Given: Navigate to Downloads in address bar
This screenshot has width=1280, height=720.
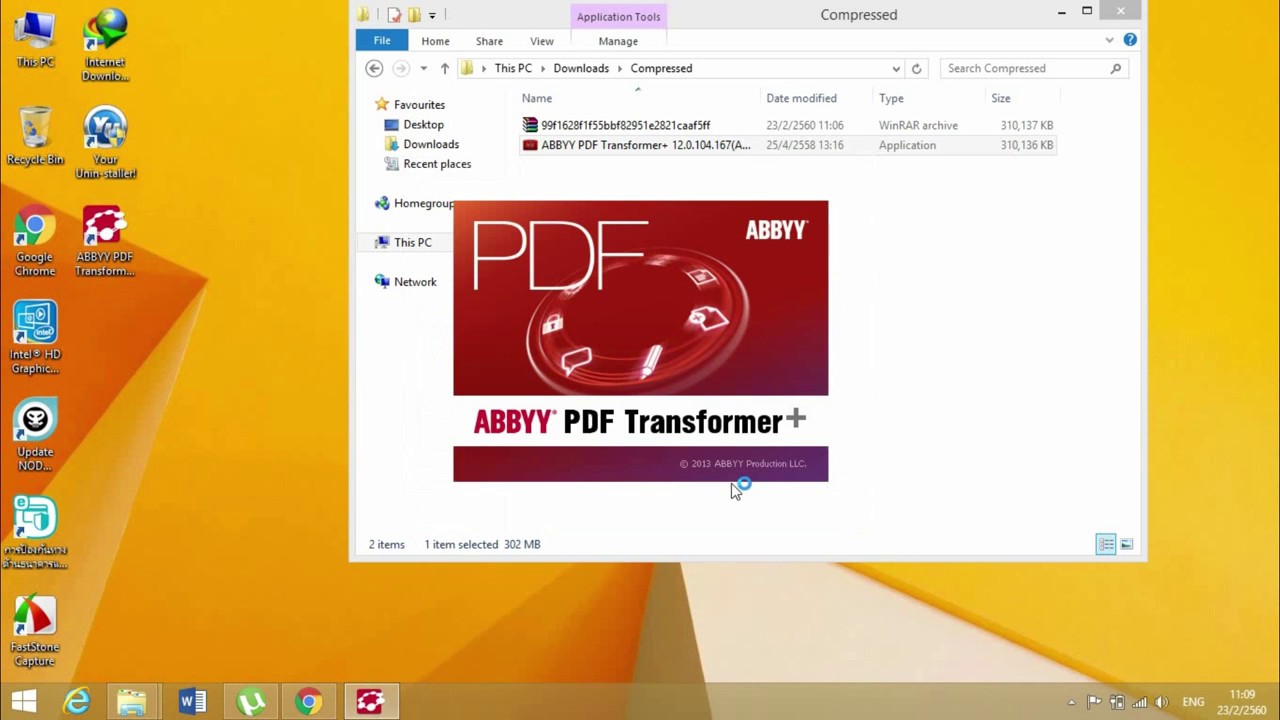Looking at the screenshot, I should pos(581,68).
